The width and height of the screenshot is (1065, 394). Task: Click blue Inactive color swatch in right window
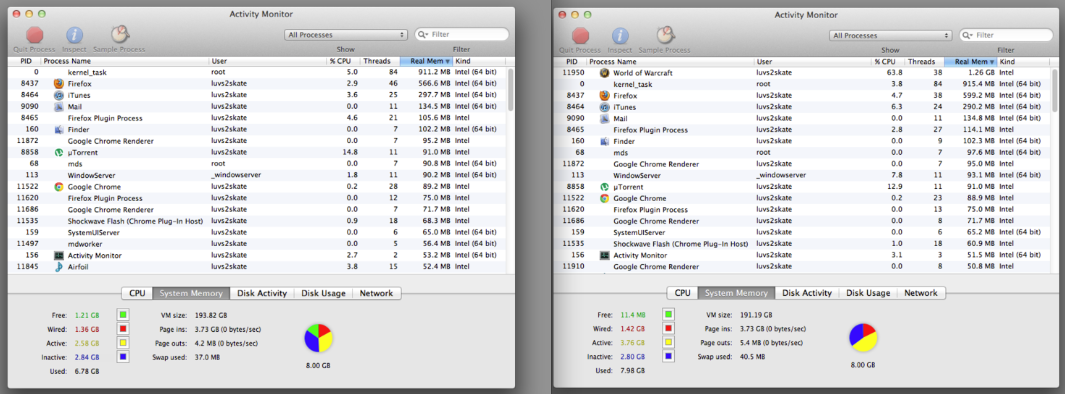tap(669, 356)
